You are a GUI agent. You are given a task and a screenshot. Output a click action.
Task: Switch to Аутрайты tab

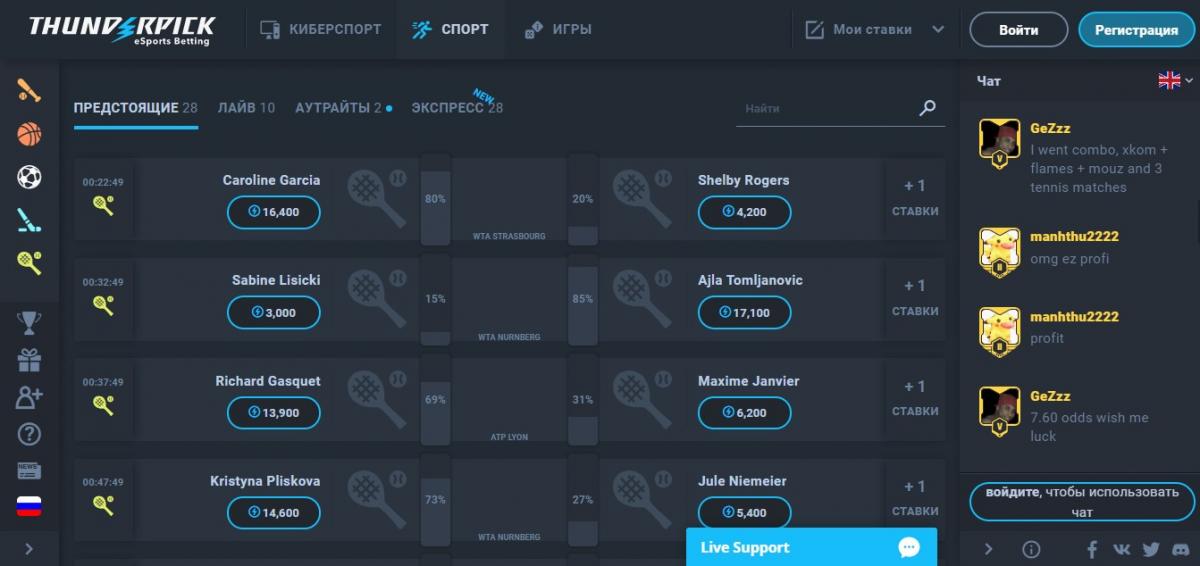click(343, 108)
